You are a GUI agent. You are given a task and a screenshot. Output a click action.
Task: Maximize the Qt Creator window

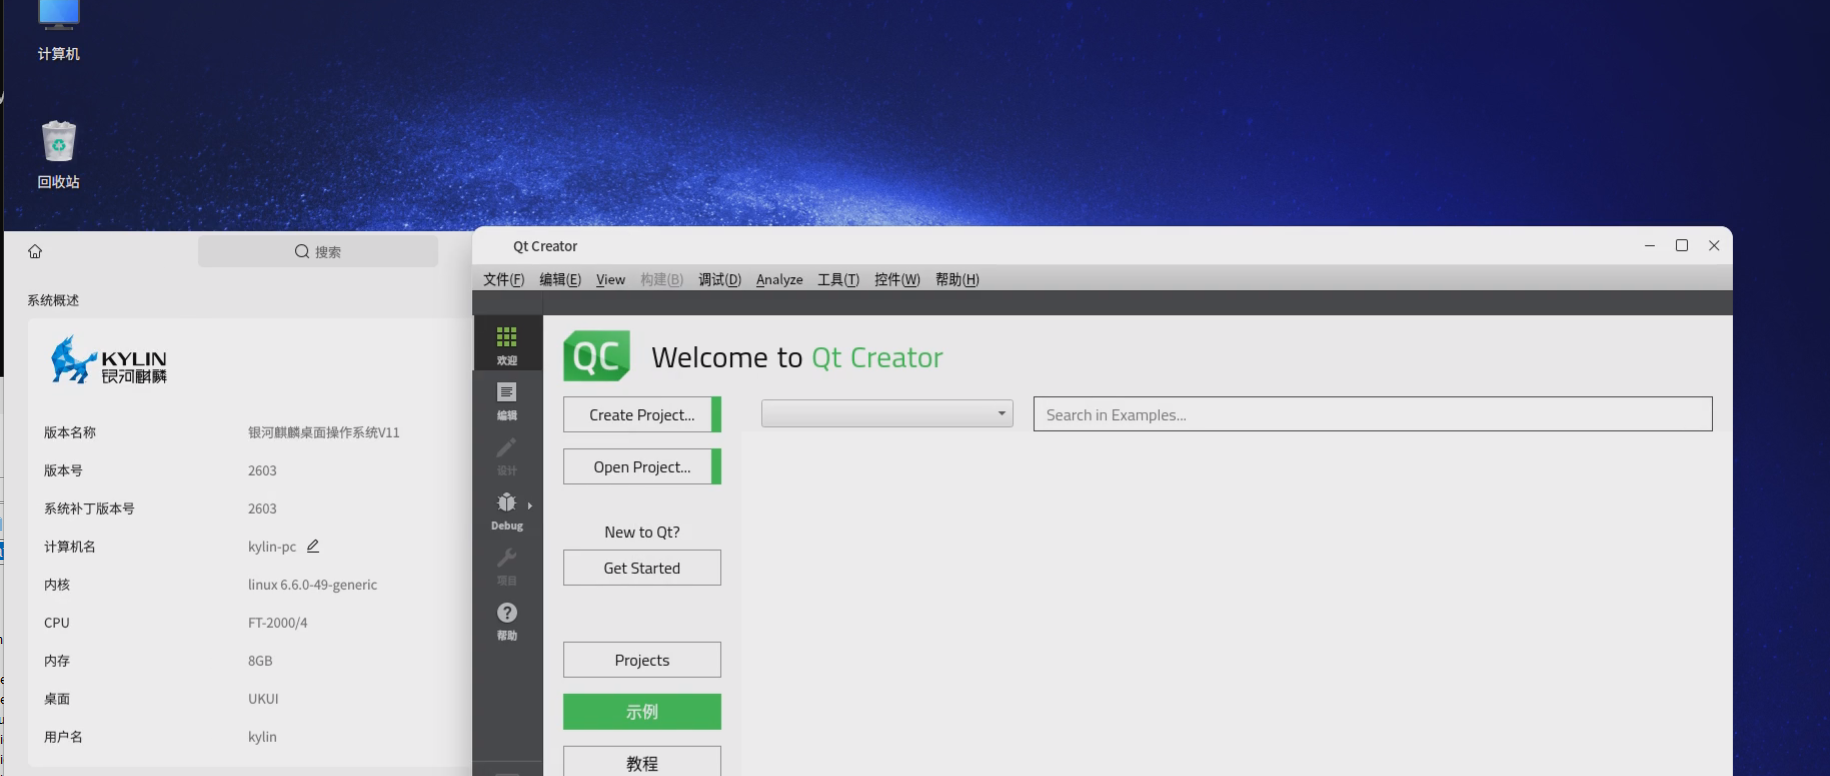click(x=1682, y=246)
